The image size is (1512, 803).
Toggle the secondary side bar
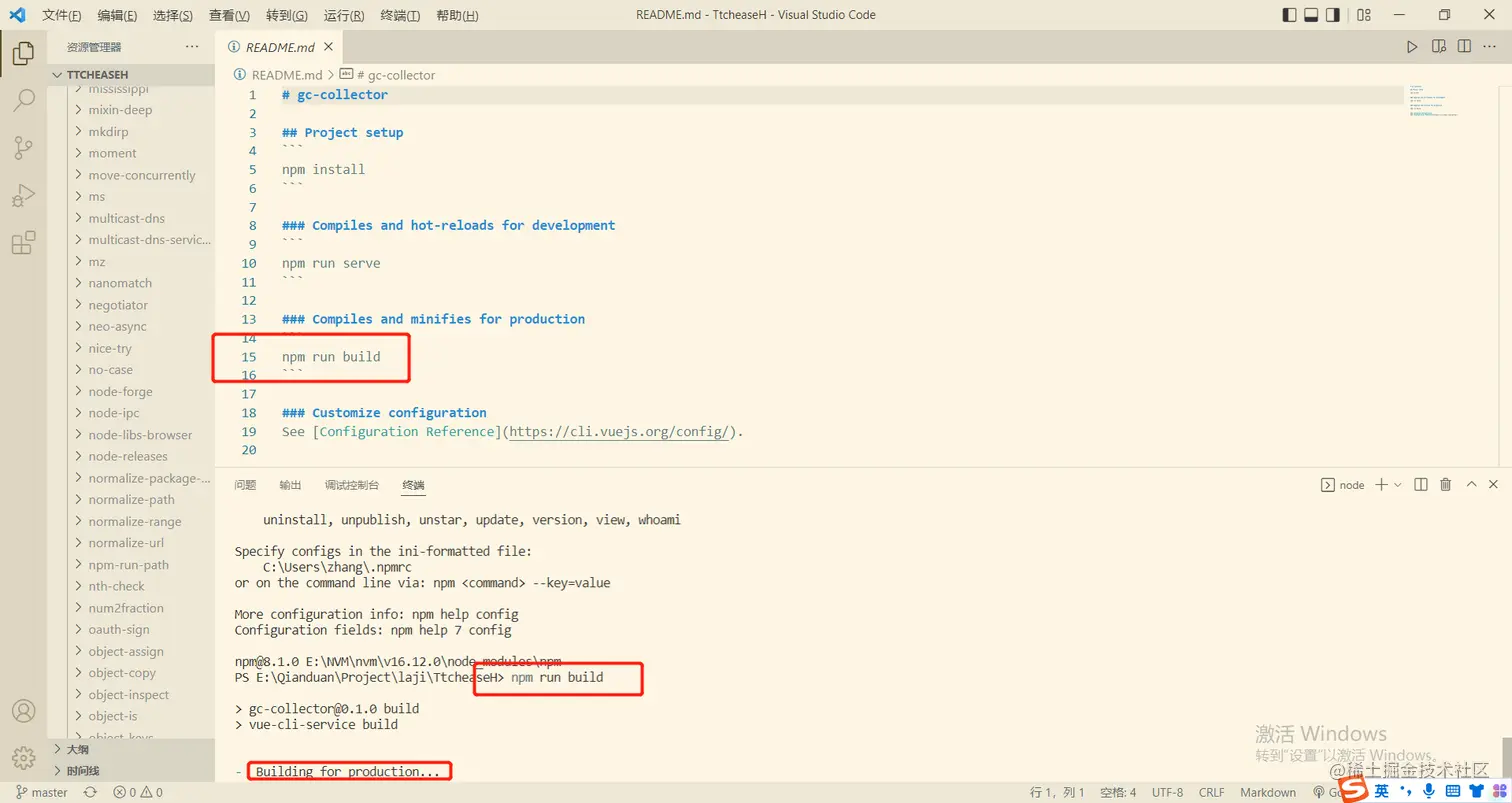click(1333, 15)
